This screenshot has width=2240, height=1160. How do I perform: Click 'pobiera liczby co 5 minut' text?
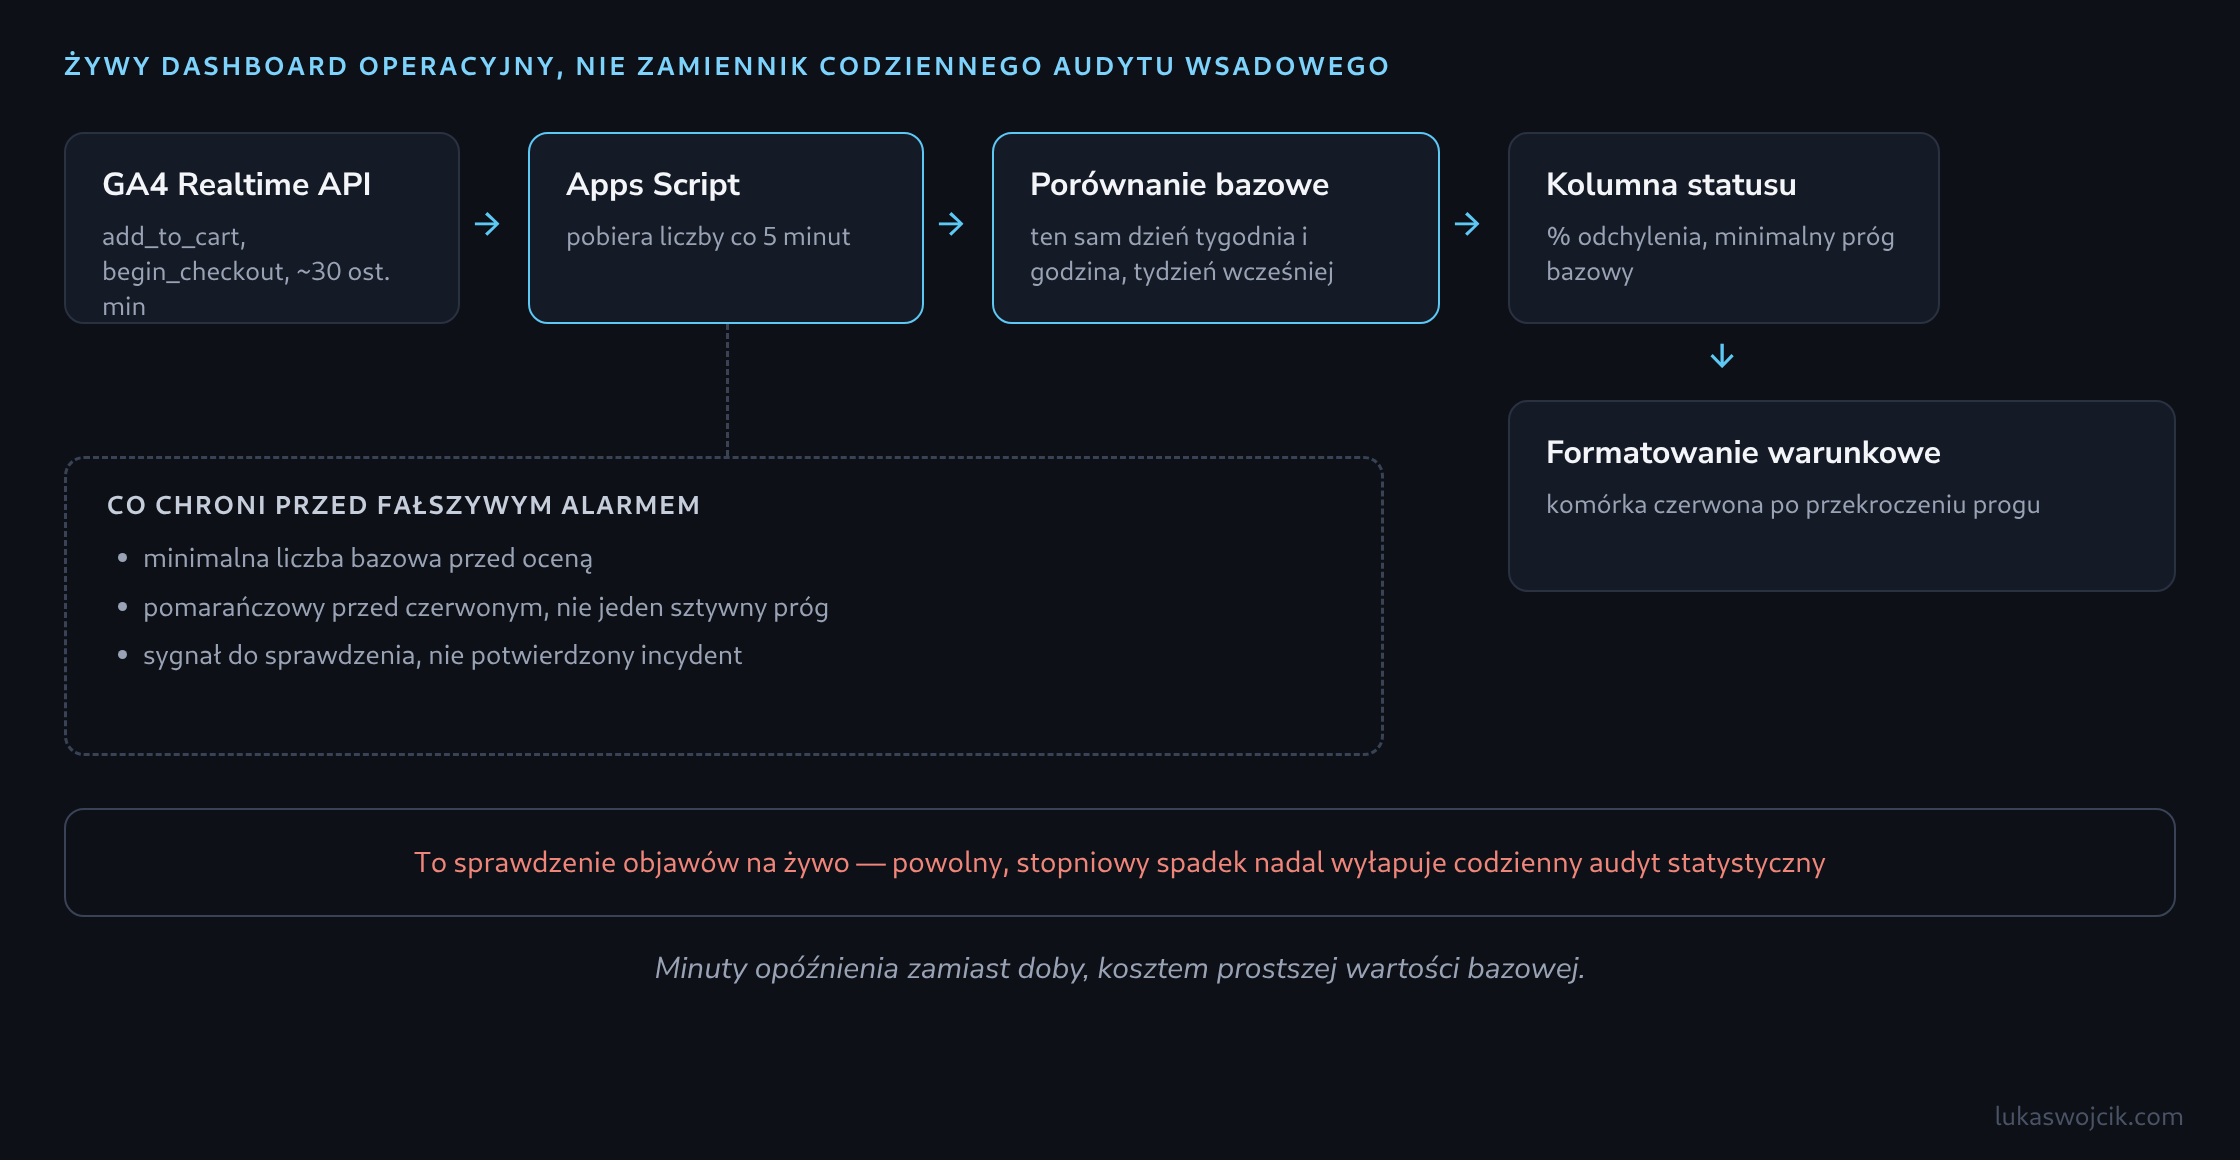[708, 237]
